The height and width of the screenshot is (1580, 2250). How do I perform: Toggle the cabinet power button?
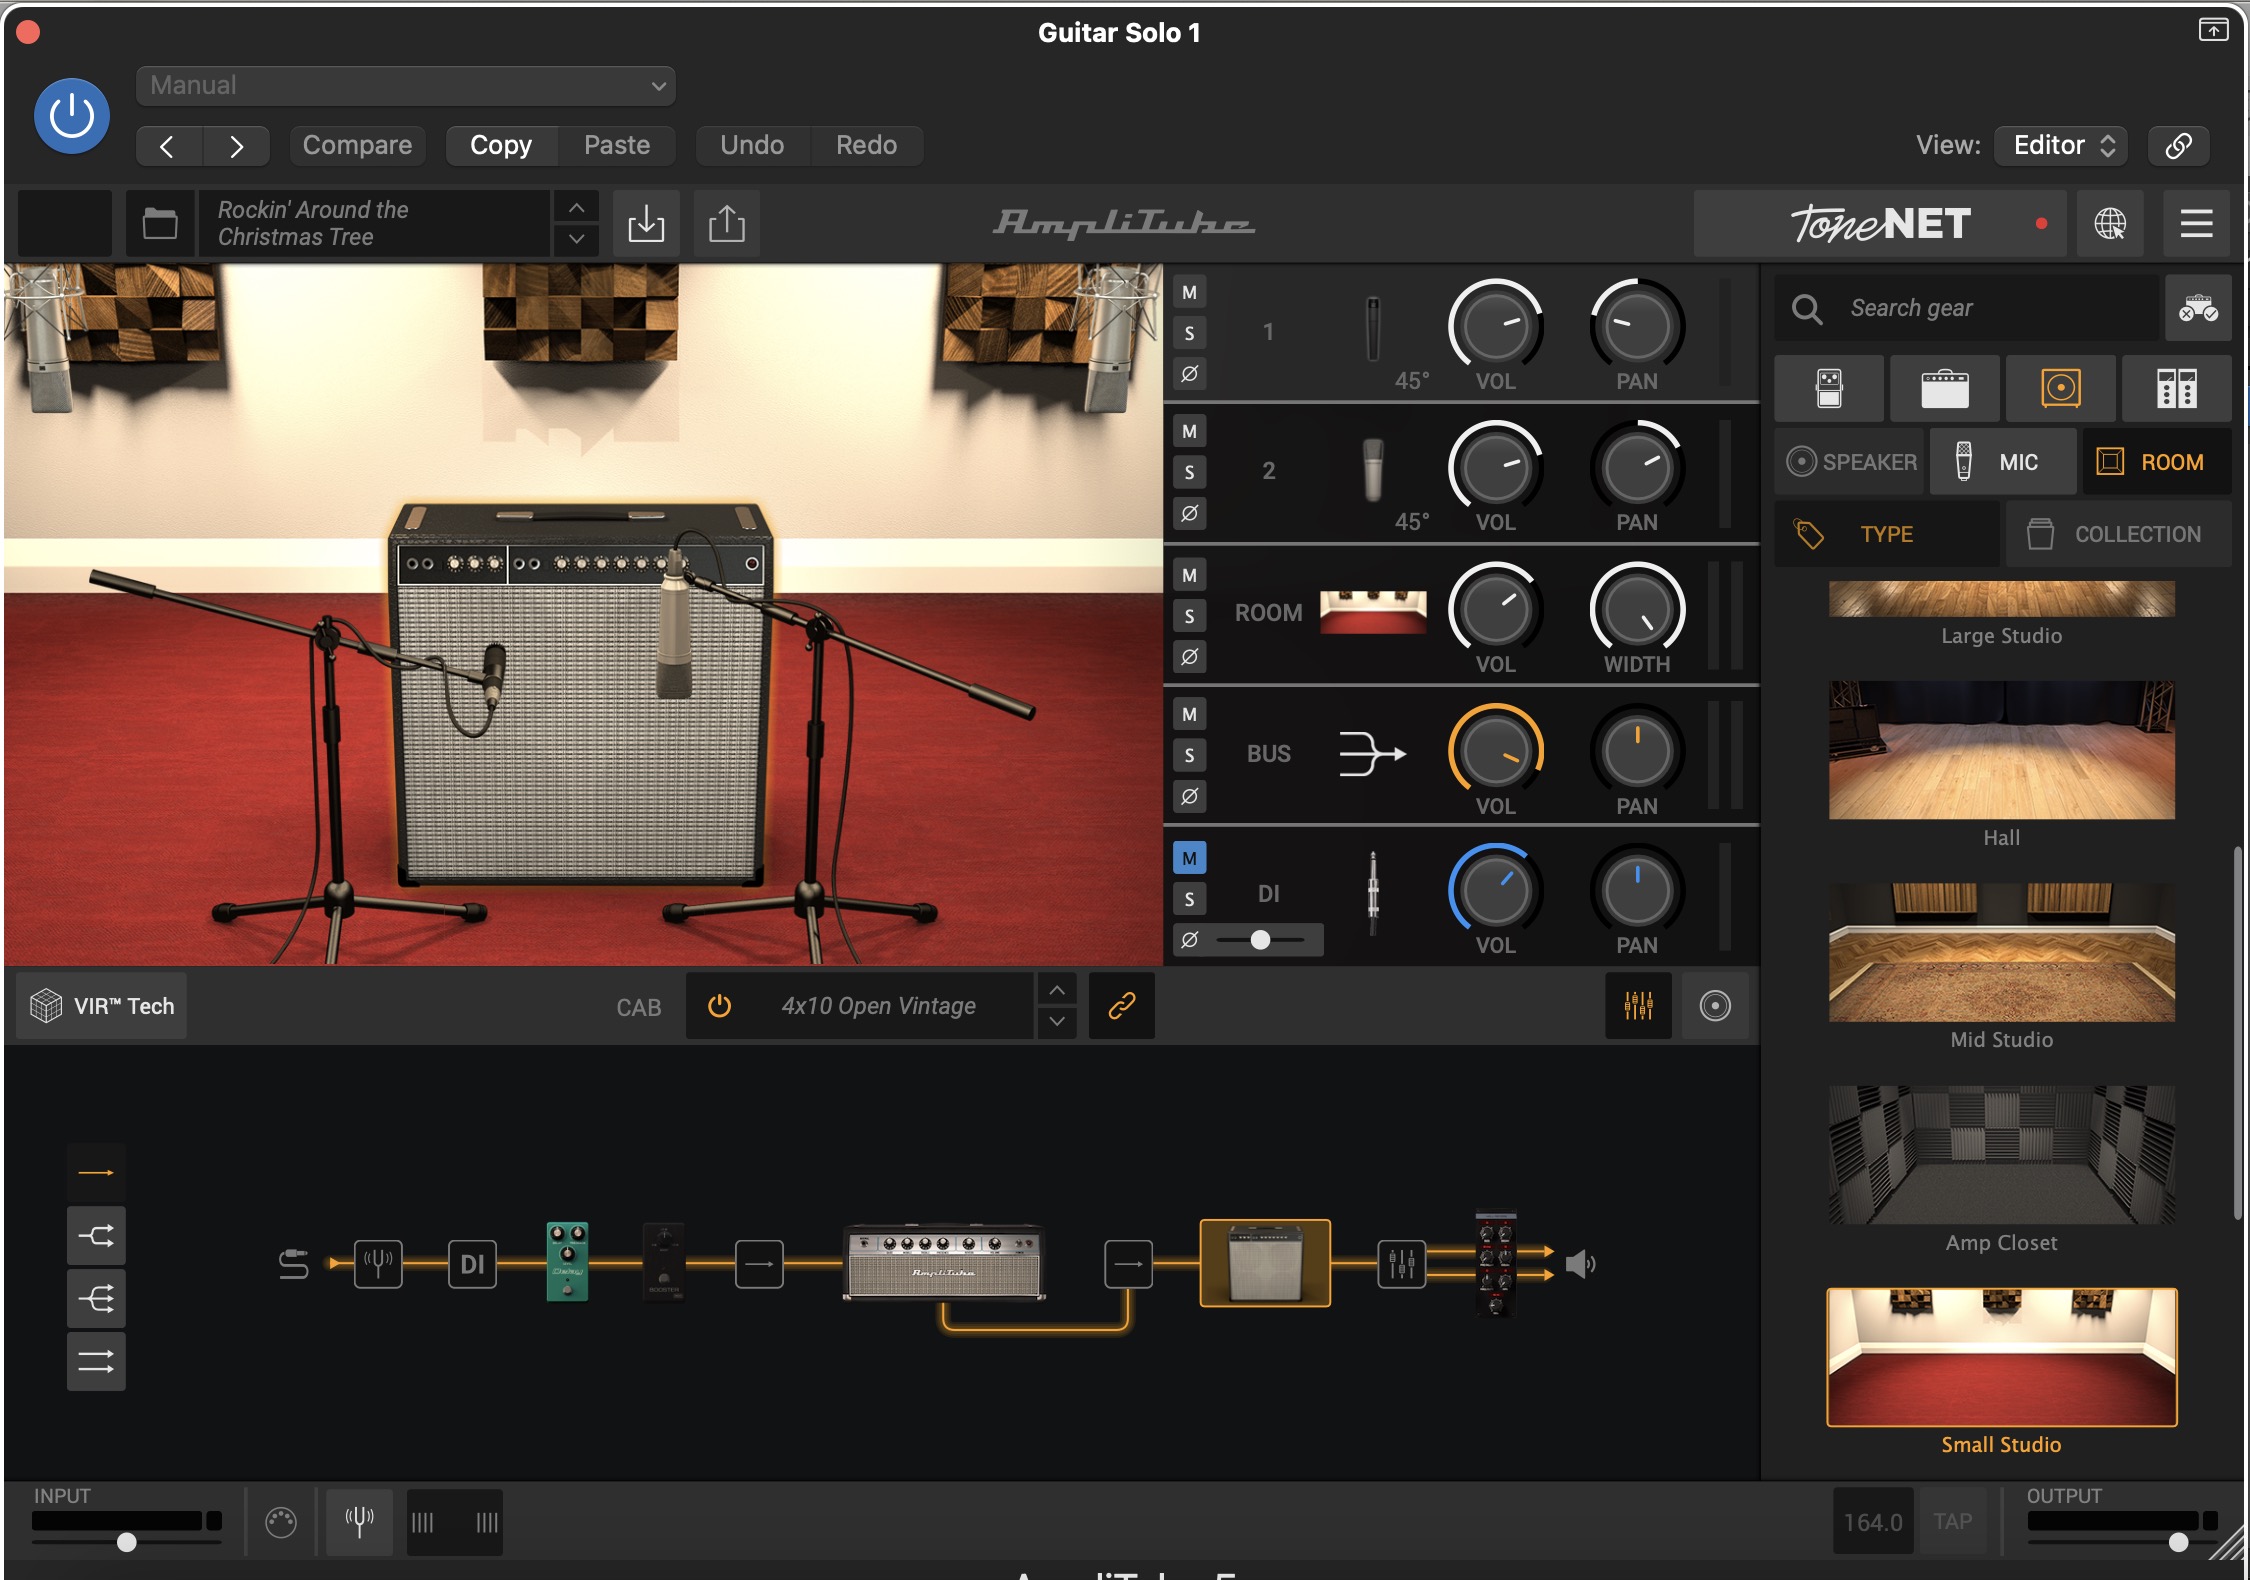click(x=719, y=1006)
